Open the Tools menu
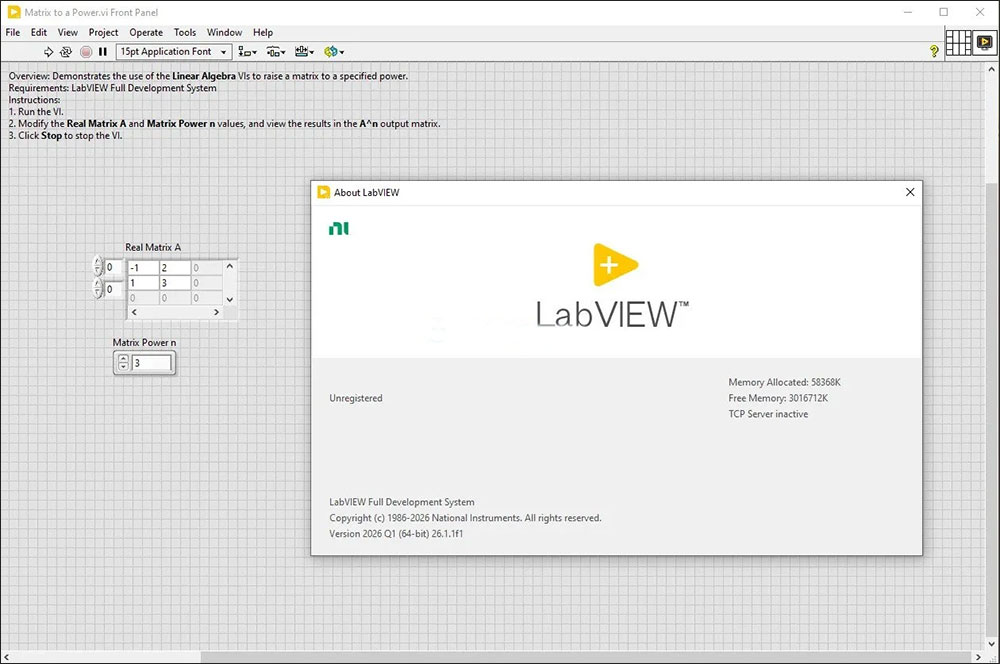The width and height of the screenshot is (1000, 664). (x=185, y=33)
